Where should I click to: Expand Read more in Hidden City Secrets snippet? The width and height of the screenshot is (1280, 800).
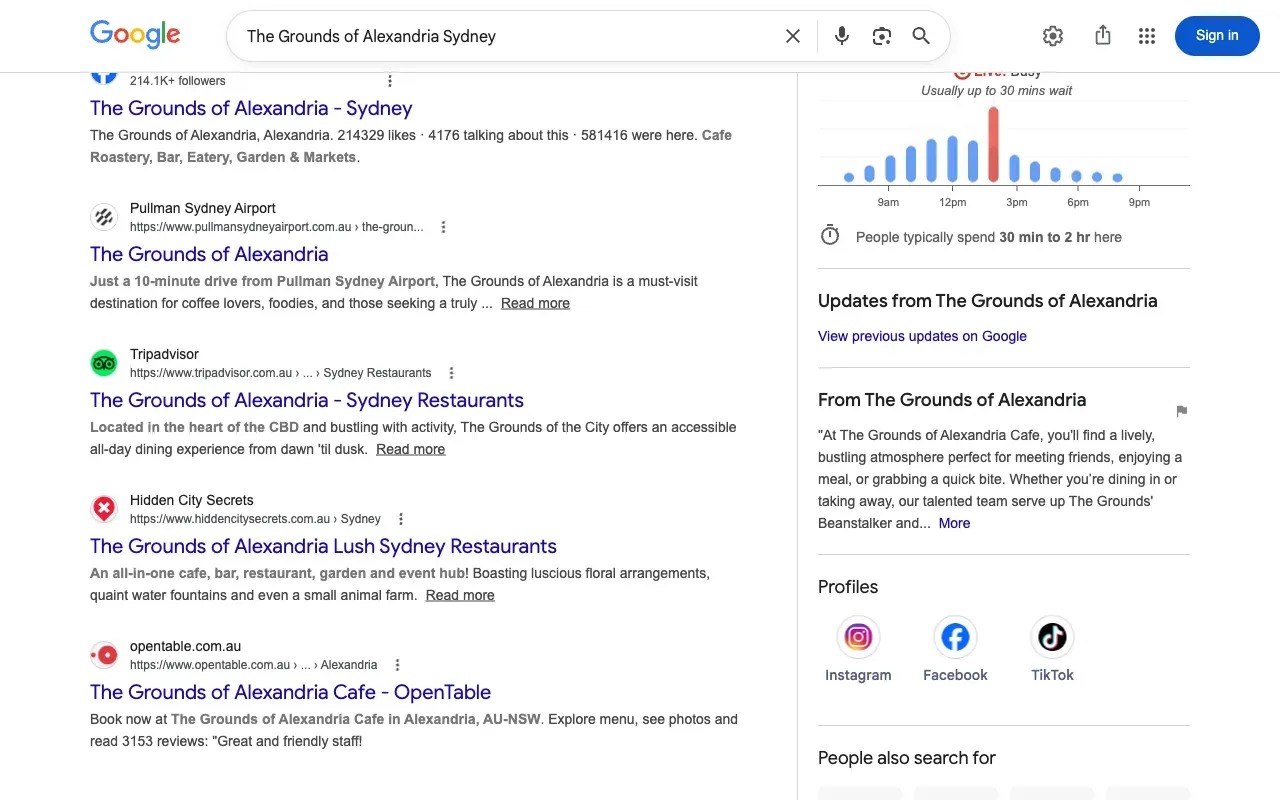tap(460, 595)
